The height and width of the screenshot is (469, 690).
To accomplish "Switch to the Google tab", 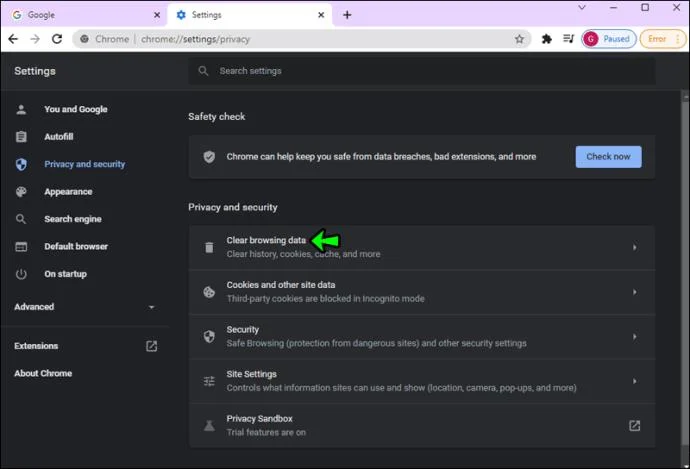I will (86, 15).
